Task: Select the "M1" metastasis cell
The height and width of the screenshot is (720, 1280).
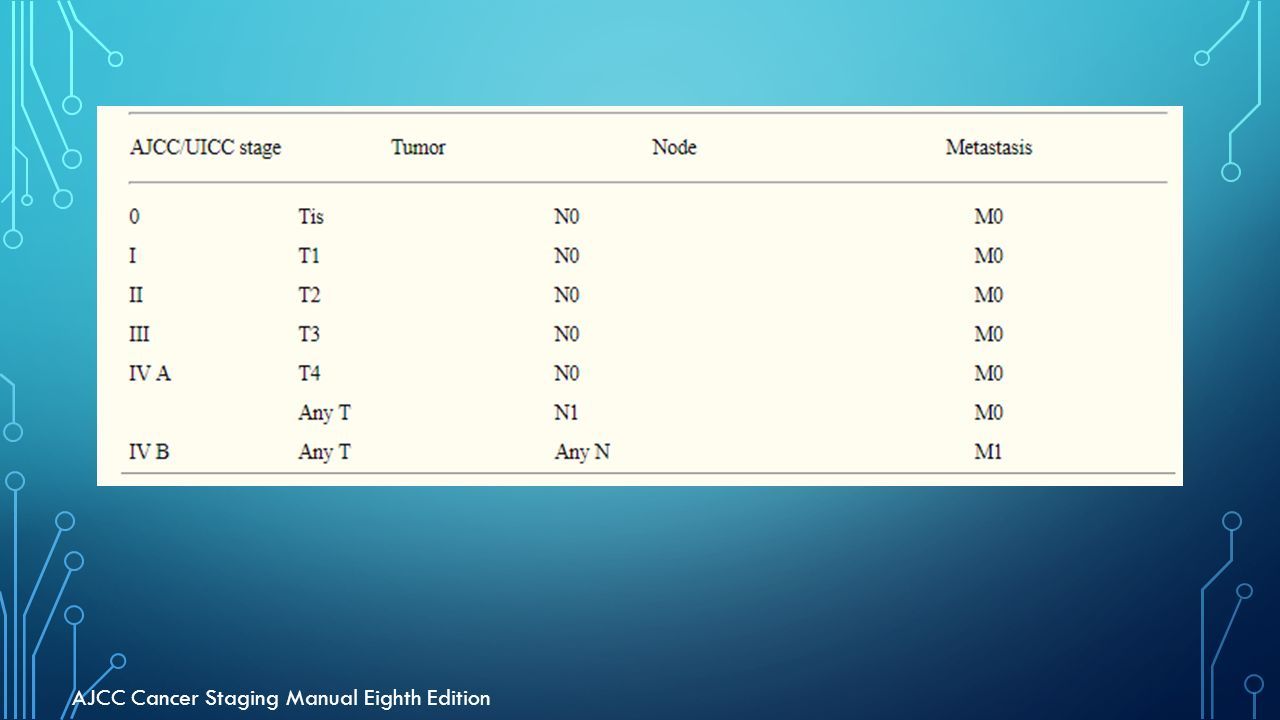Action: point(988,452)
